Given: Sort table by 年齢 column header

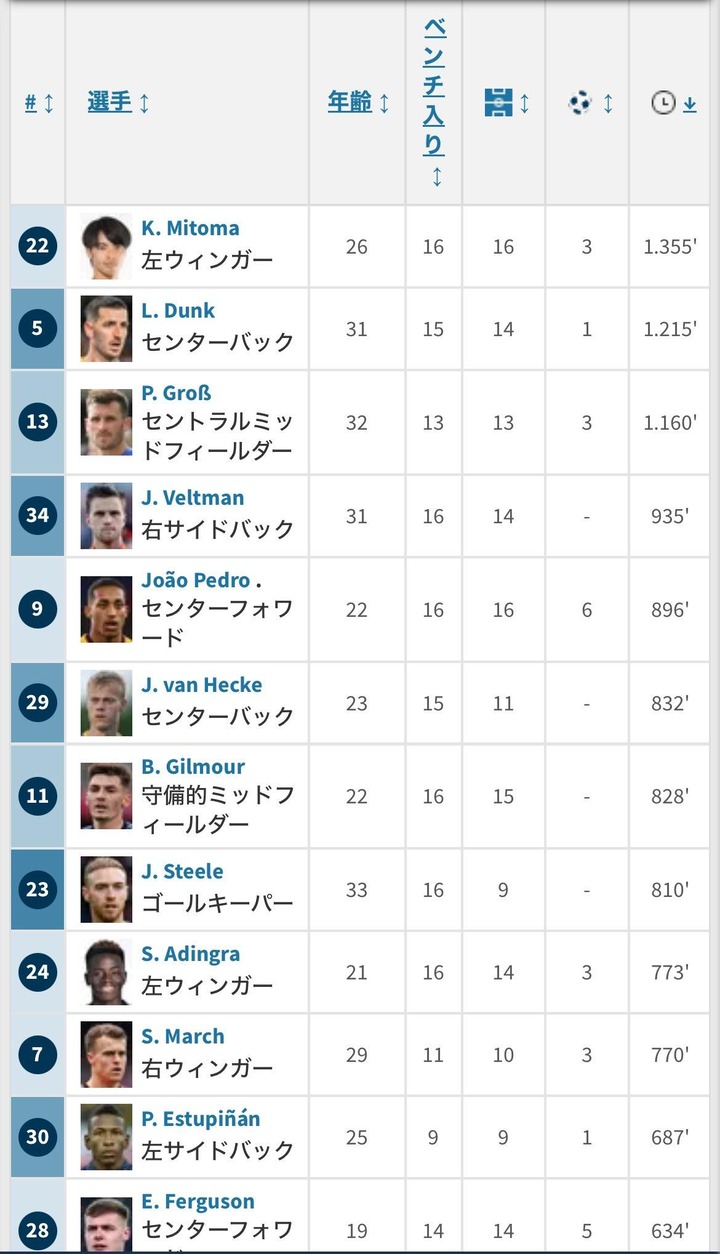Looking at the screenshot, I should [350, 102].
